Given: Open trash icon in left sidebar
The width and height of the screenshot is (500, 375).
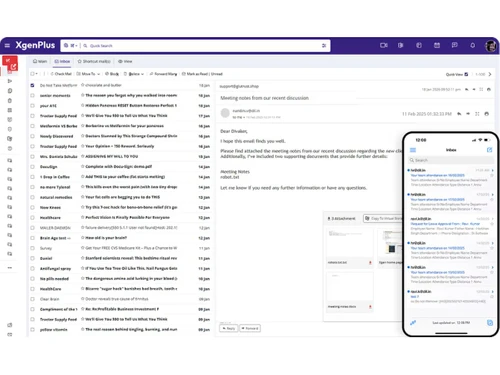Looking at the screenshot, I should tap(10, 101).
